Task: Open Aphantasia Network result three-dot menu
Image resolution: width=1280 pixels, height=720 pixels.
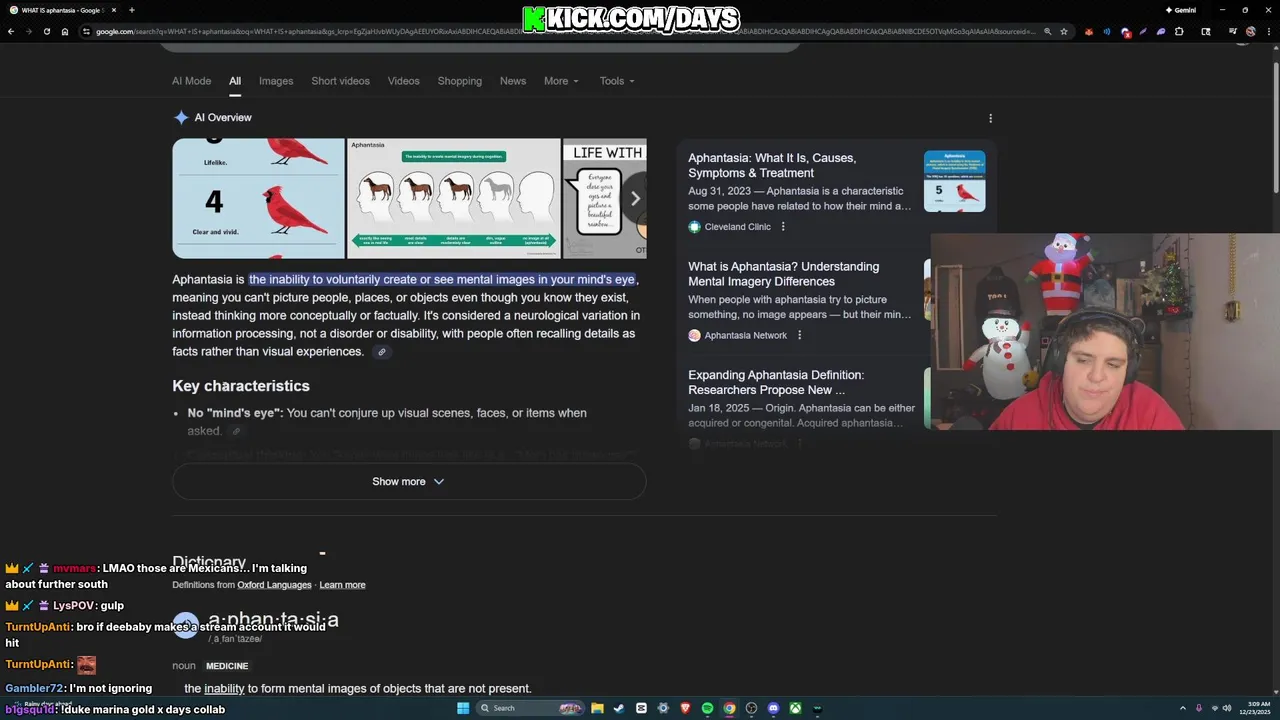Action: coord(799,335)
